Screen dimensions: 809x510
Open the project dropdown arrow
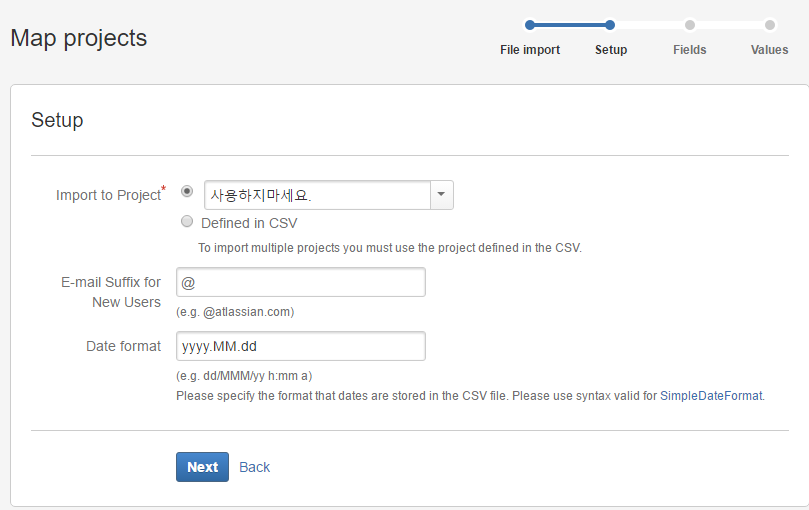click(x=442, y=195)
